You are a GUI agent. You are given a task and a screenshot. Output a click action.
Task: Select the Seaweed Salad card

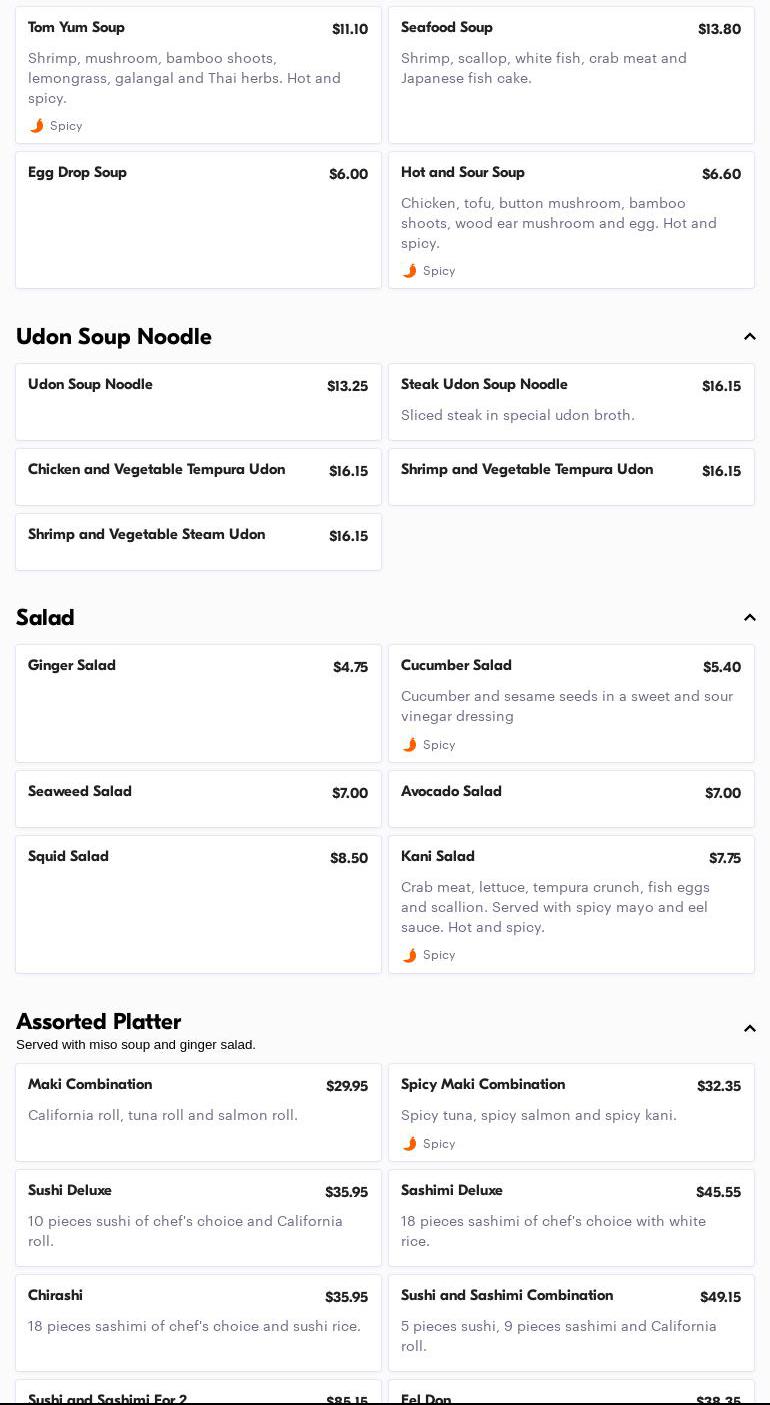[x=198, y=798]
